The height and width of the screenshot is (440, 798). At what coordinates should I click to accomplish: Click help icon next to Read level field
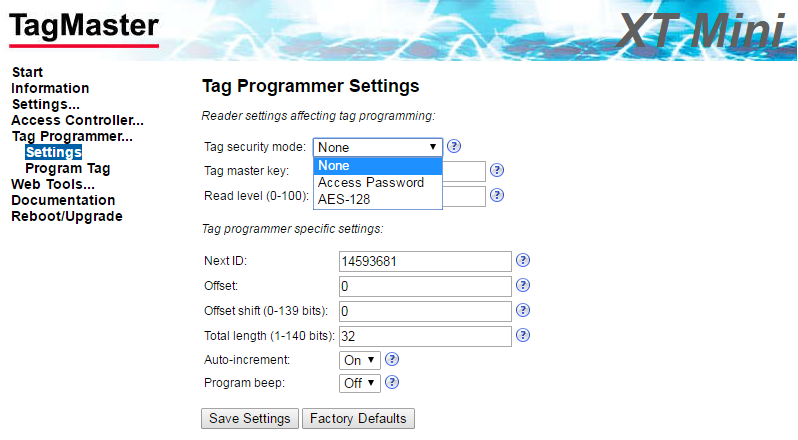click(x=497, y=195)
